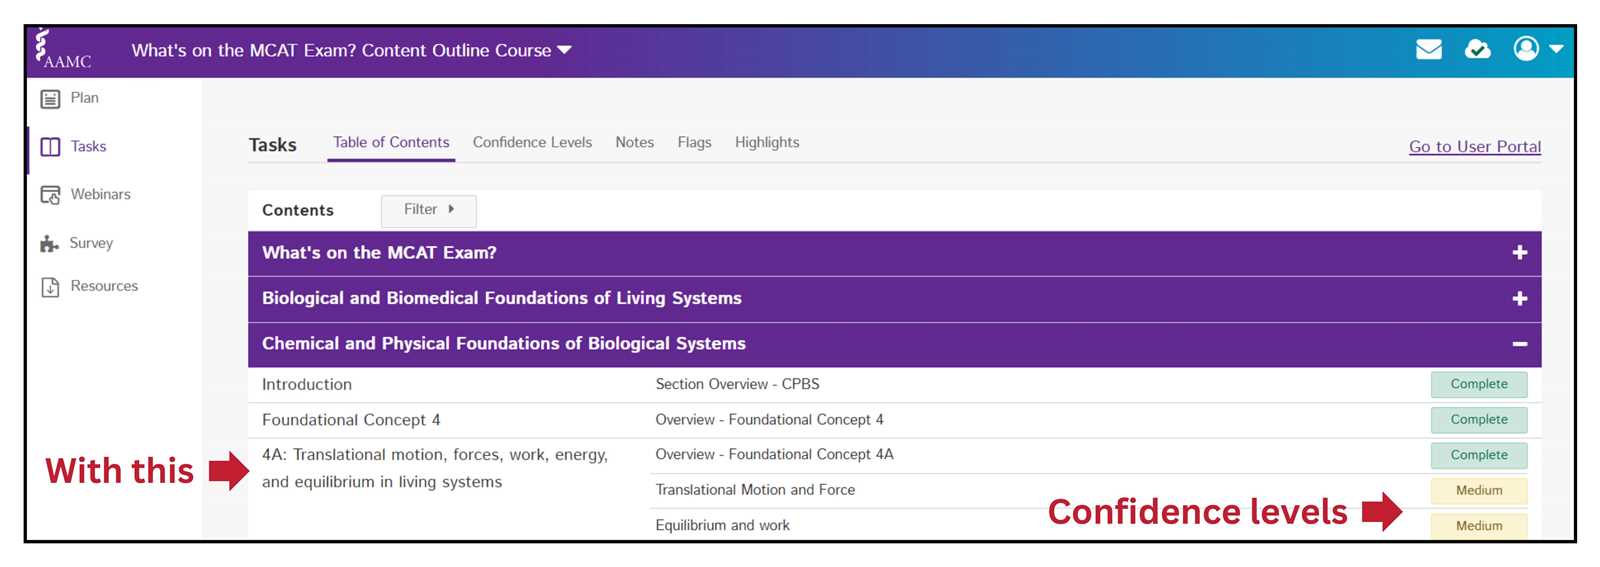Select the Foundational Concept 4 row label
The height and width of the screenshot is (567, 1600).
(351, 420)
